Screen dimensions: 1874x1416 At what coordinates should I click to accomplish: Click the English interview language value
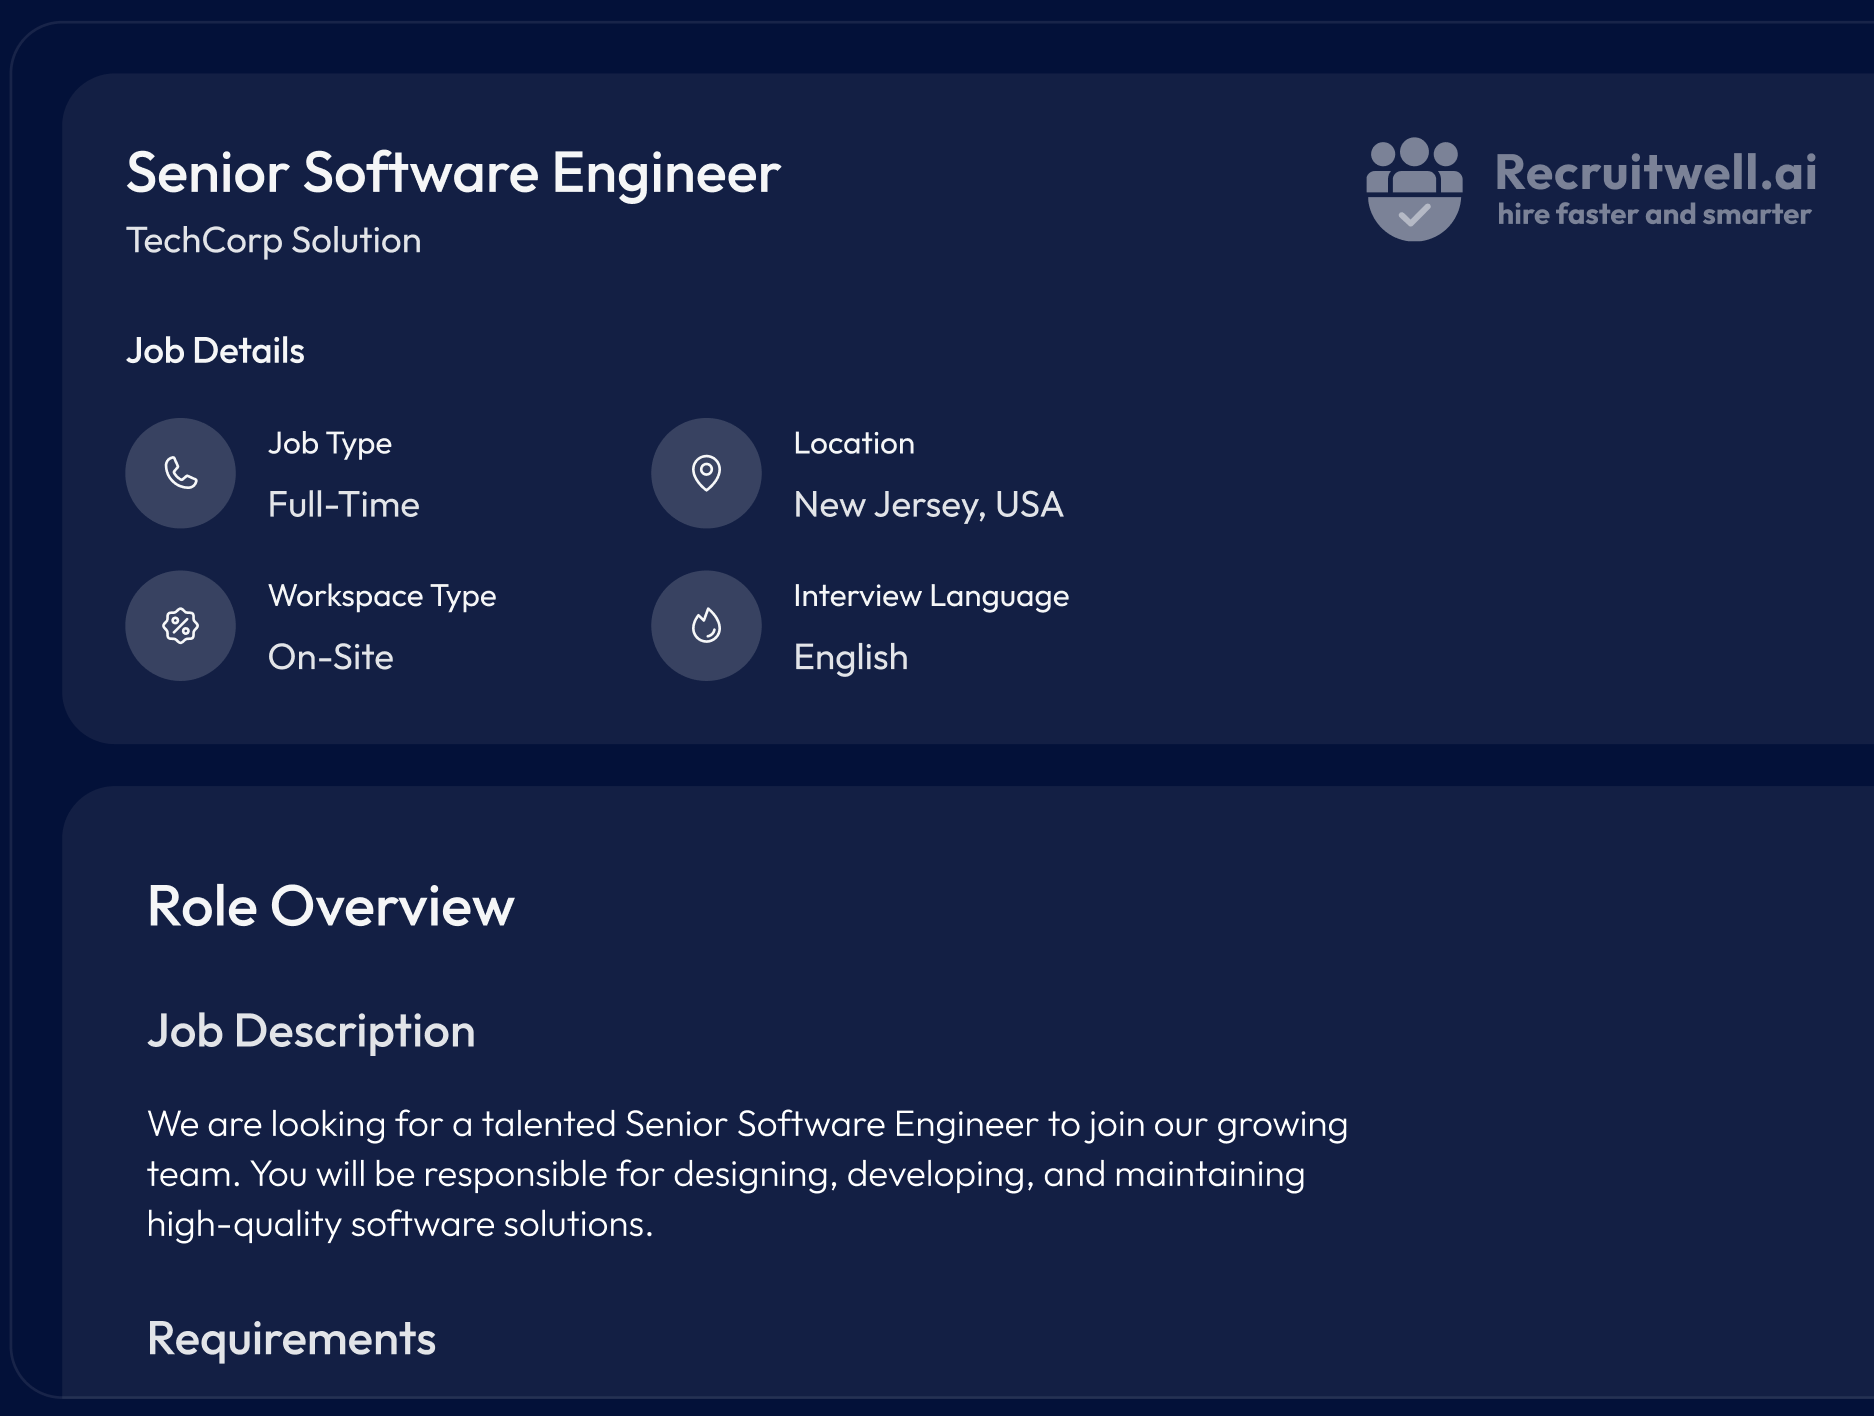(850, 657)
